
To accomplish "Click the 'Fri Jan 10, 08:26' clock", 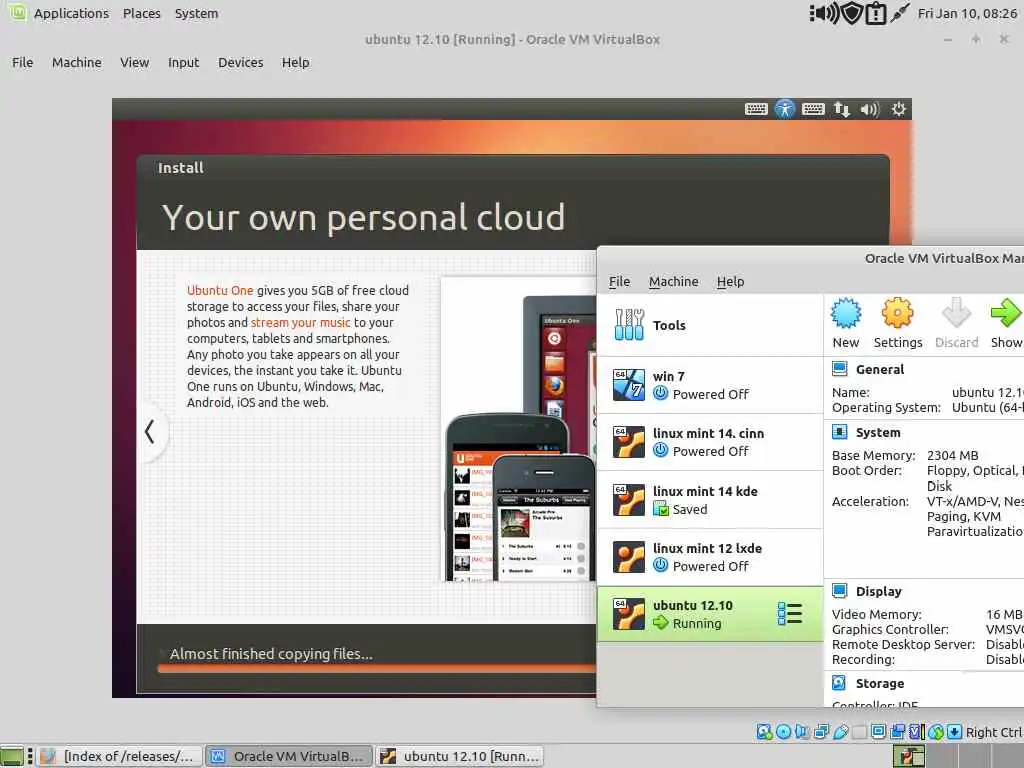I will (x=967, y=13).
